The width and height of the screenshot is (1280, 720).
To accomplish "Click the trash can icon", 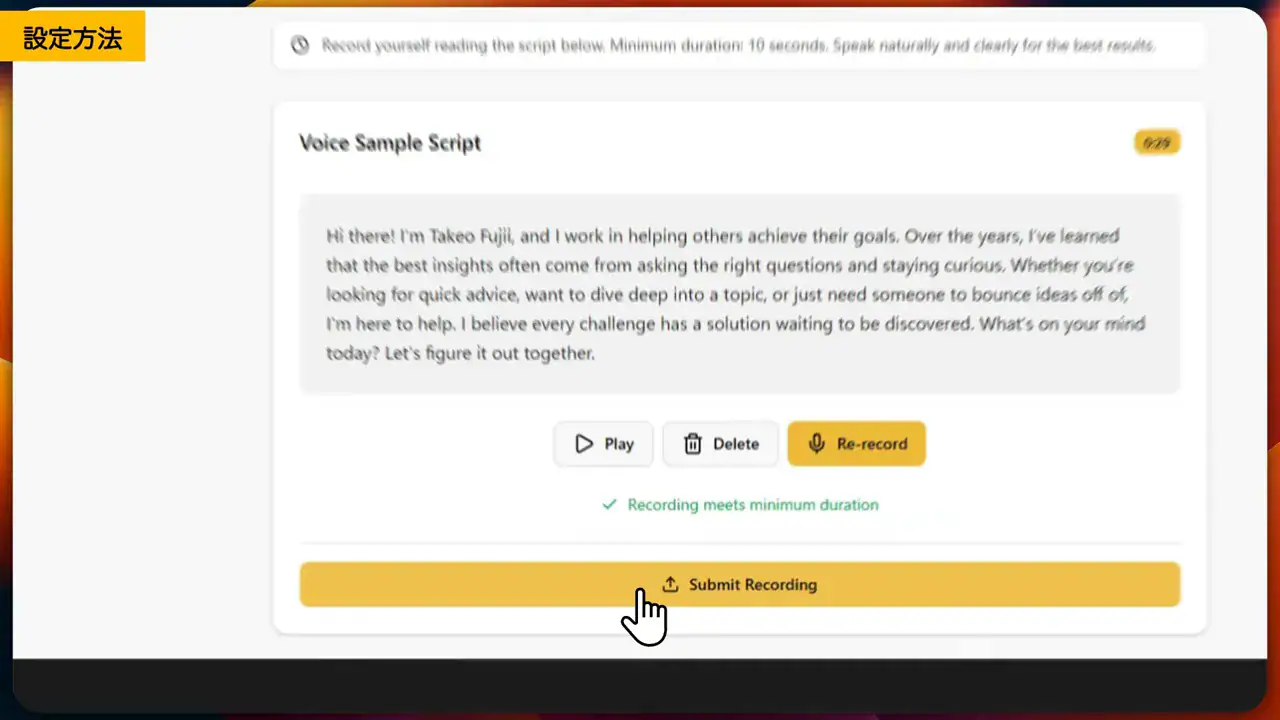I will coord(692,444).
